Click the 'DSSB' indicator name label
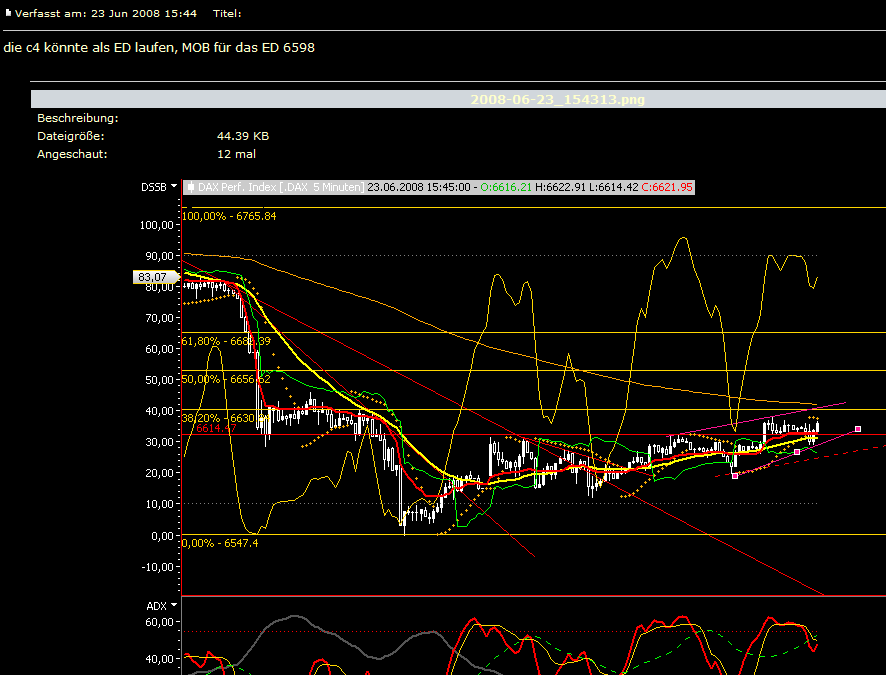Image resolution: width=886 pixels, height=675 pixels. (x=154, y=187)
